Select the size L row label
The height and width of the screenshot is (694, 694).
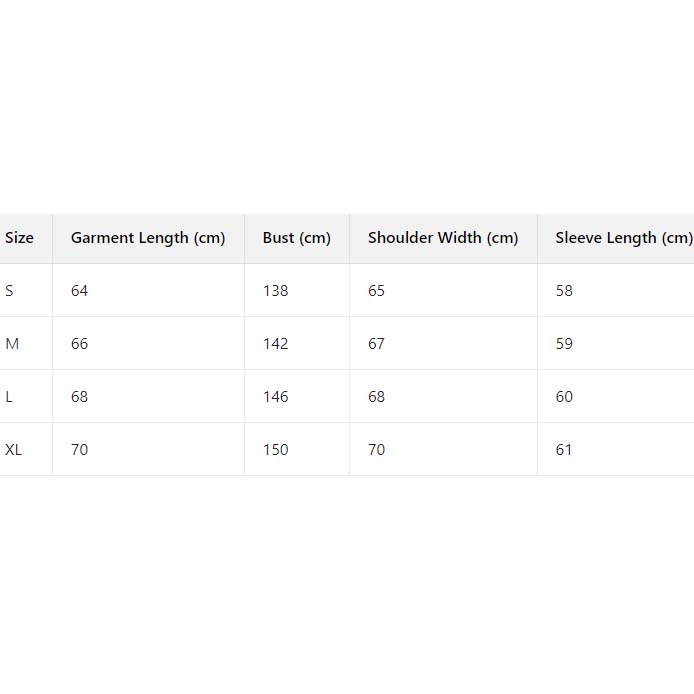point(9,397)
